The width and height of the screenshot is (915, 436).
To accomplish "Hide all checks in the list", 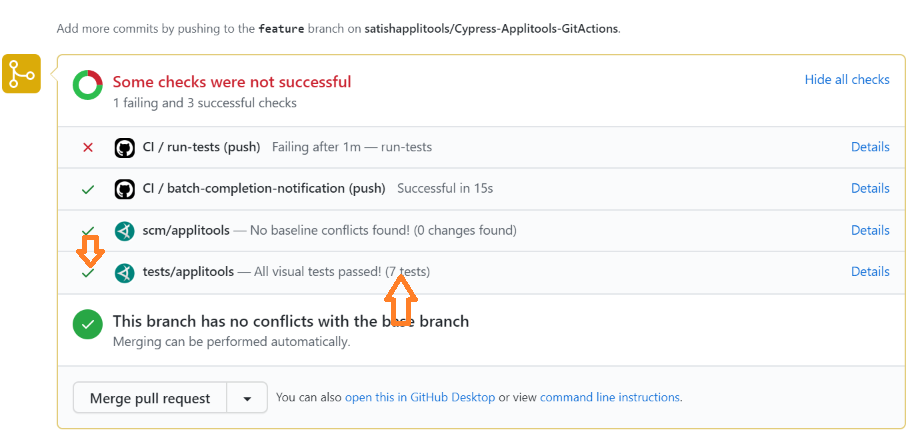I will pos(846,80).
